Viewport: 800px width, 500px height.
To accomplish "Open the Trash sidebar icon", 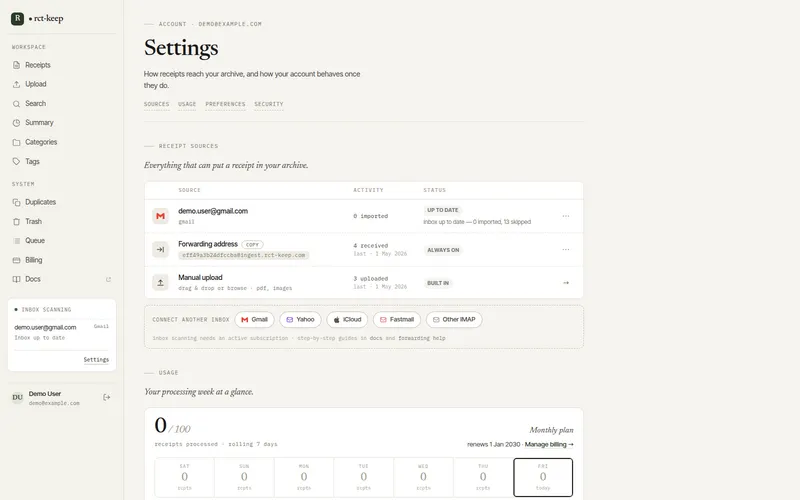I will coord(16,221).
